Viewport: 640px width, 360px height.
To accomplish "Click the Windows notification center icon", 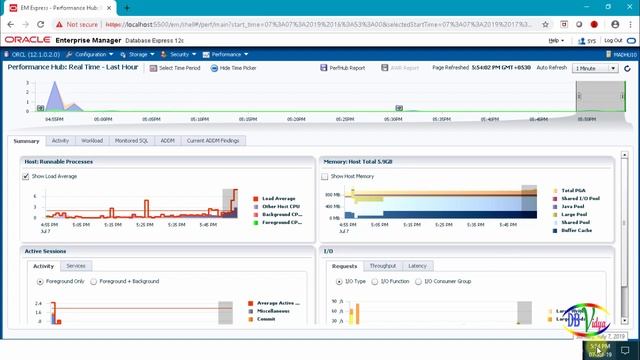I will [x=625, y=350].
